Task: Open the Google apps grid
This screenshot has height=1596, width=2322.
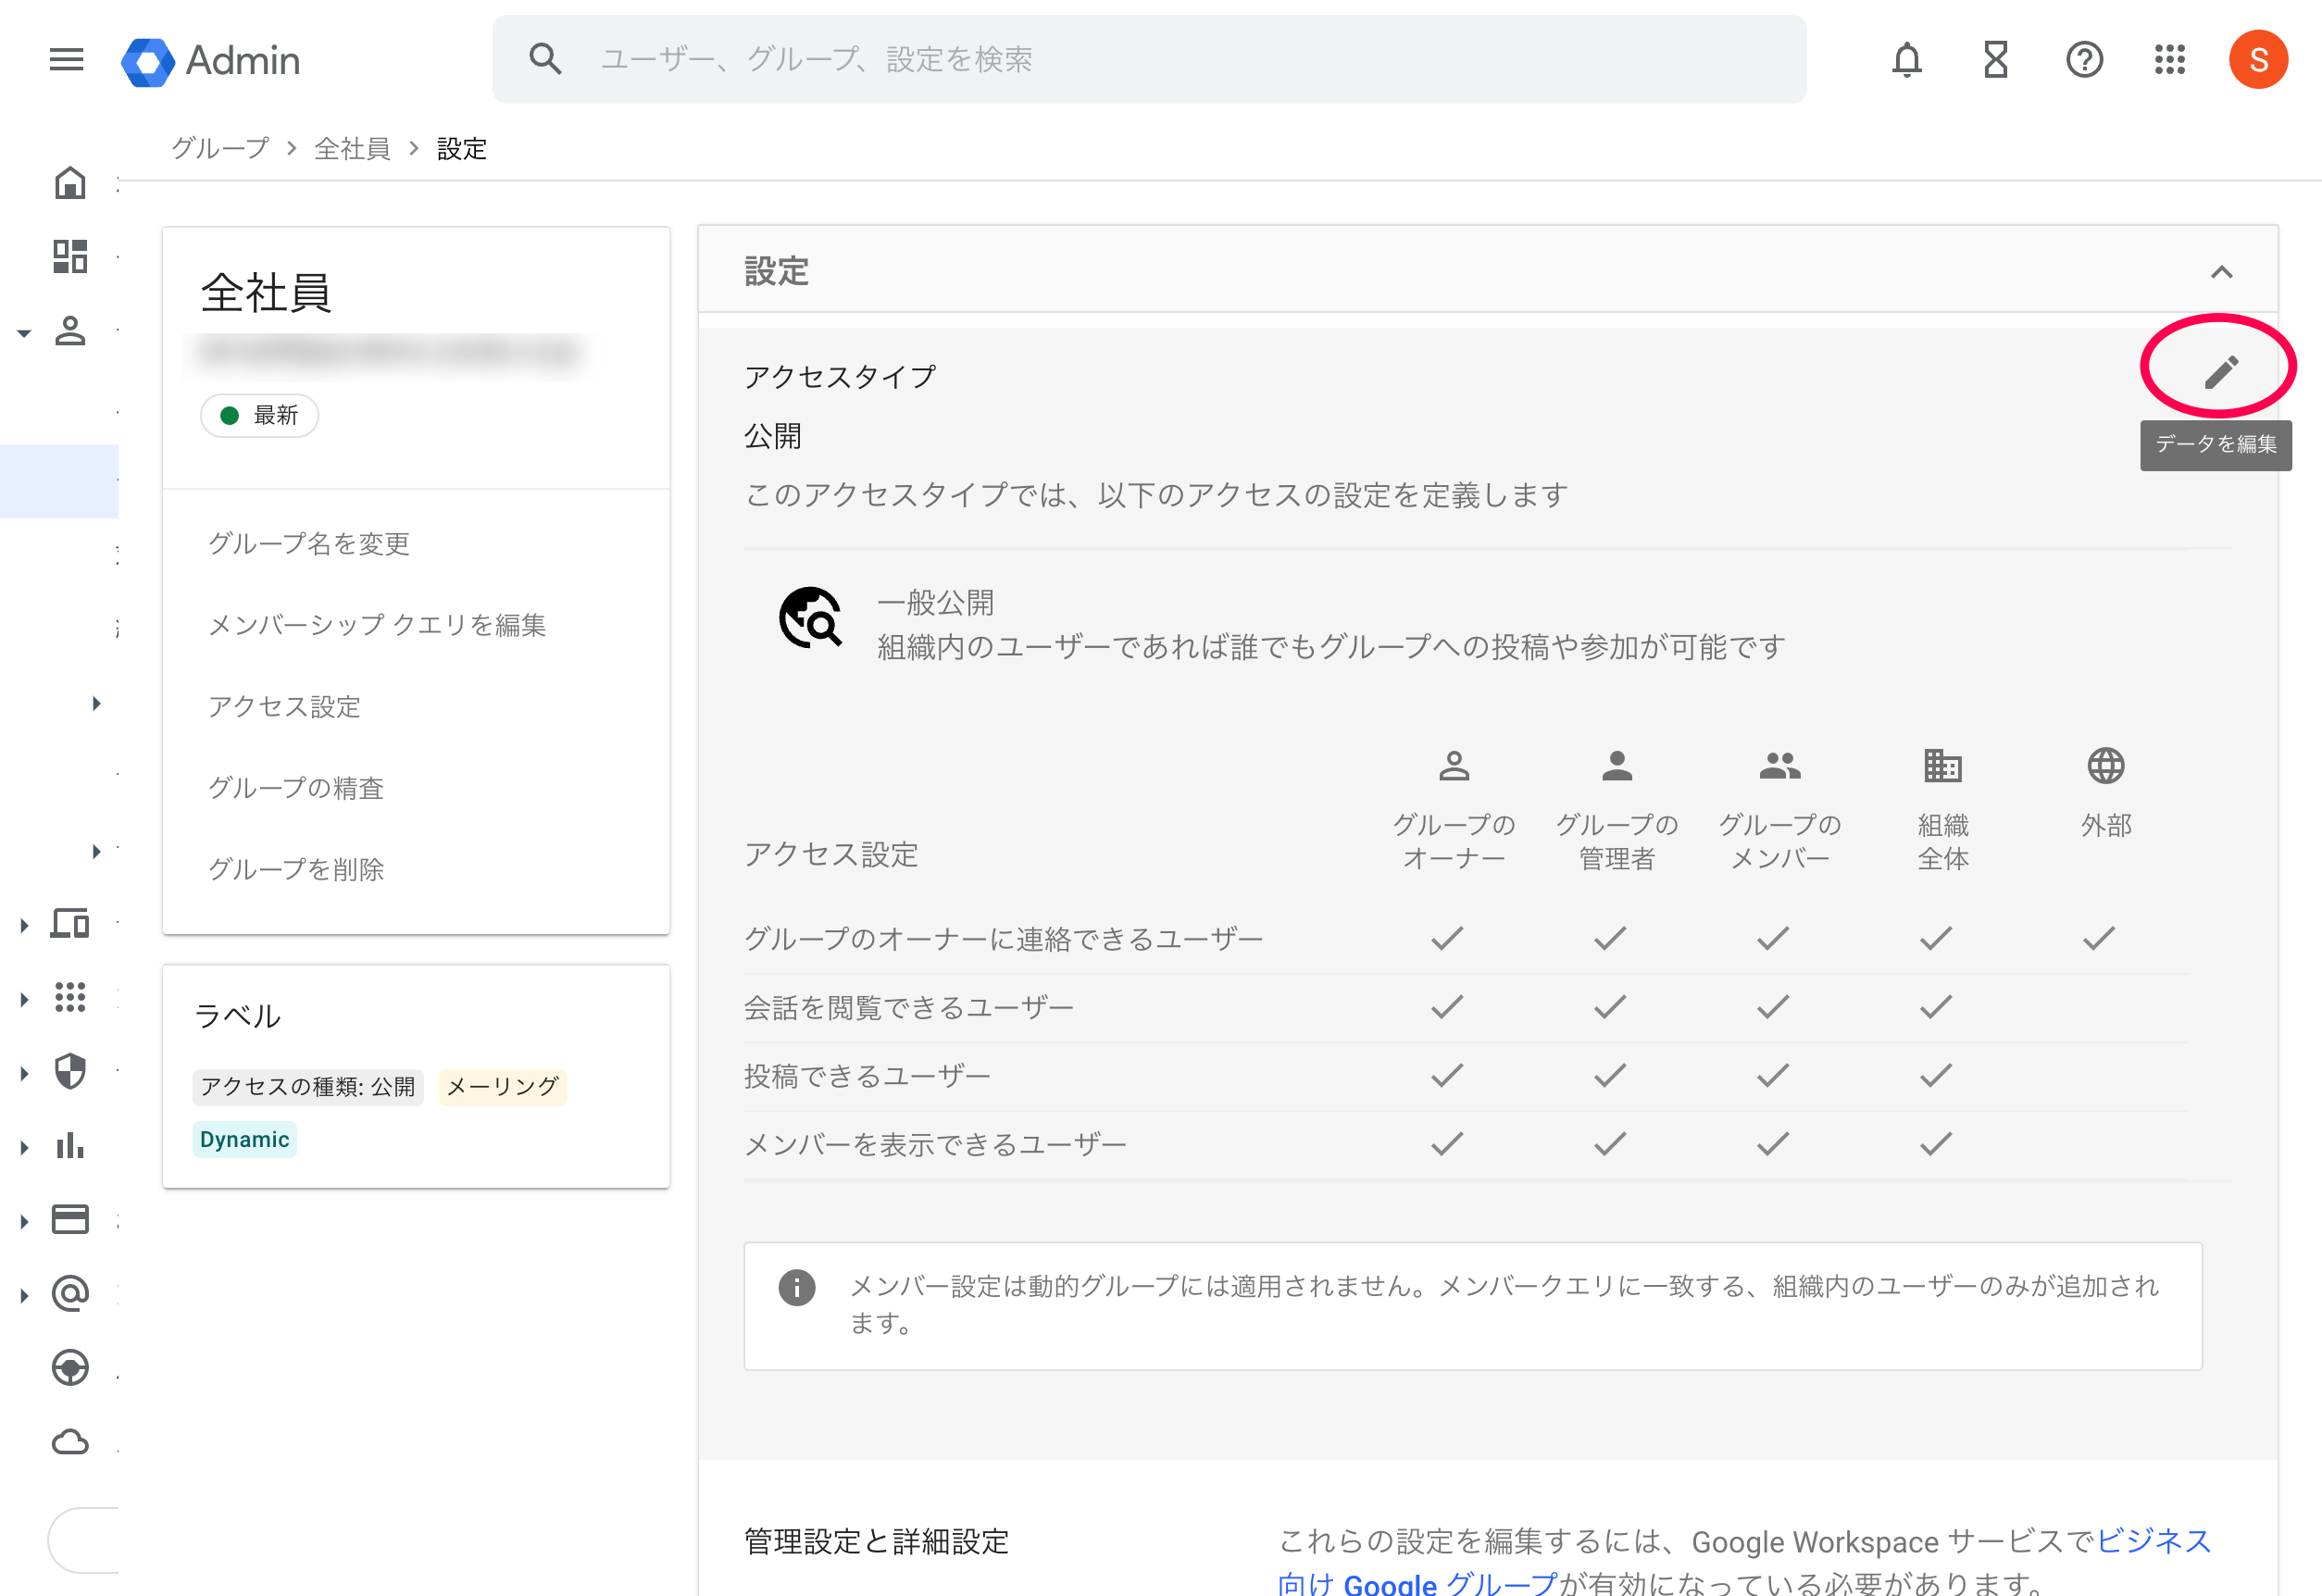Action: [2170, 60]
